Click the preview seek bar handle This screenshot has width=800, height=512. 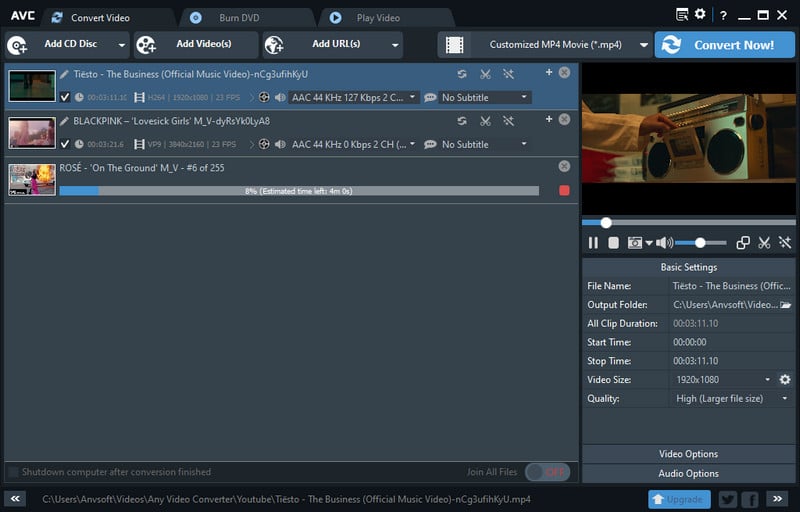coord(606,222)
